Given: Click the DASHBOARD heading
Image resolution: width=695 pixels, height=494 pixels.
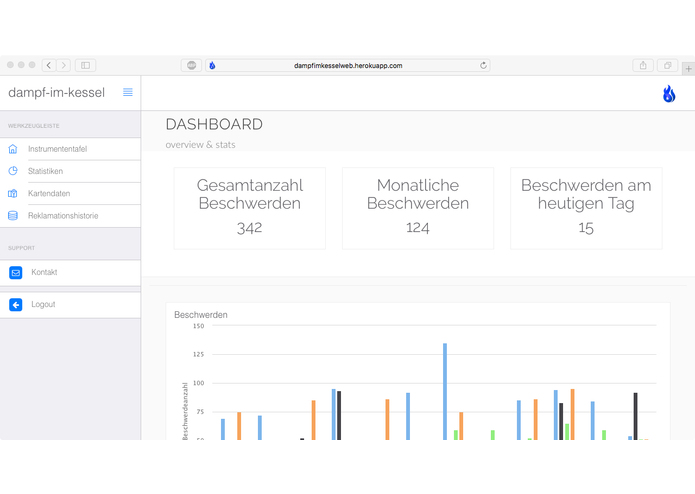Looking at the screenshot, I should (x=214, y=124).
